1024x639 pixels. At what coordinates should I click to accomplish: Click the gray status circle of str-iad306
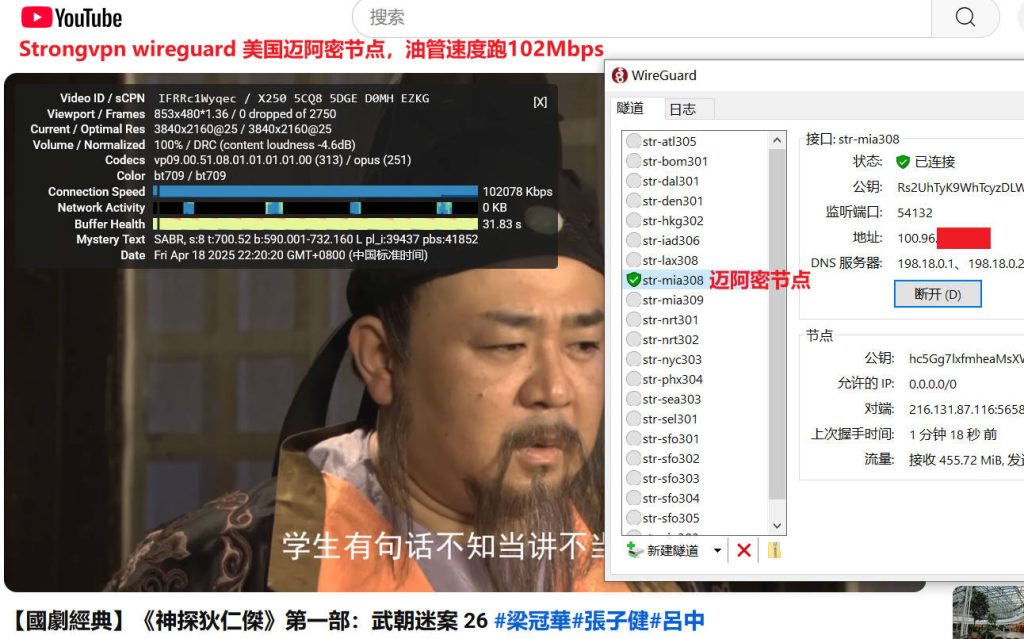coord(633,240)
